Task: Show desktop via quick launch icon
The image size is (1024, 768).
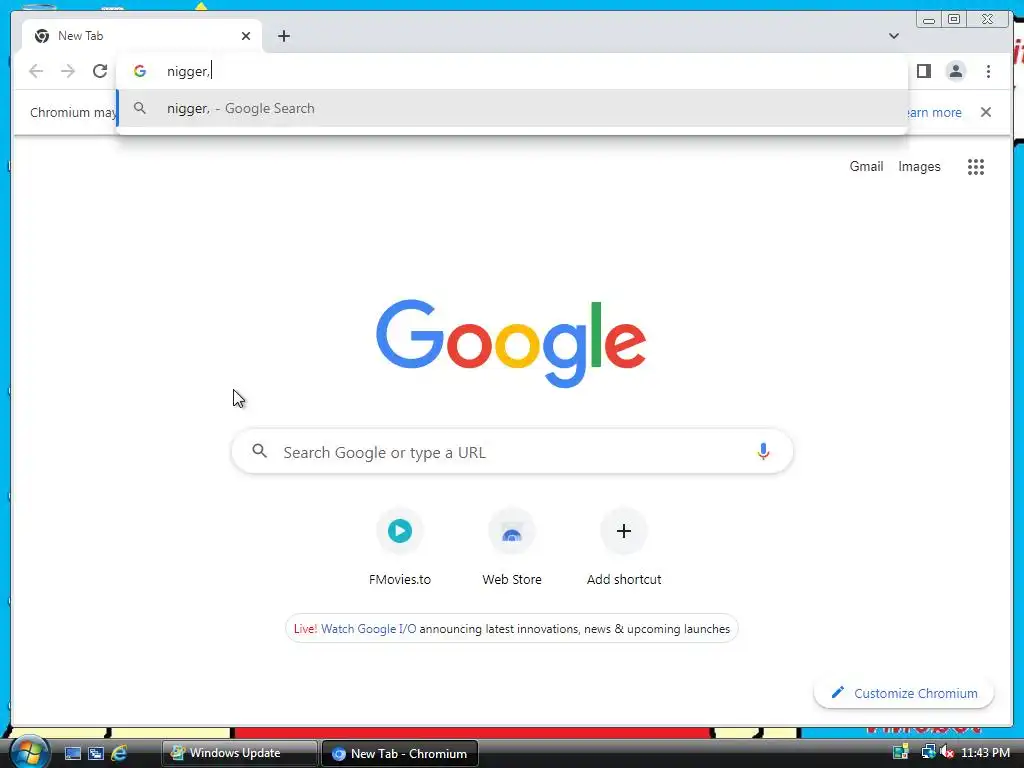Action: pyautogui.click(x=72, y=754)
